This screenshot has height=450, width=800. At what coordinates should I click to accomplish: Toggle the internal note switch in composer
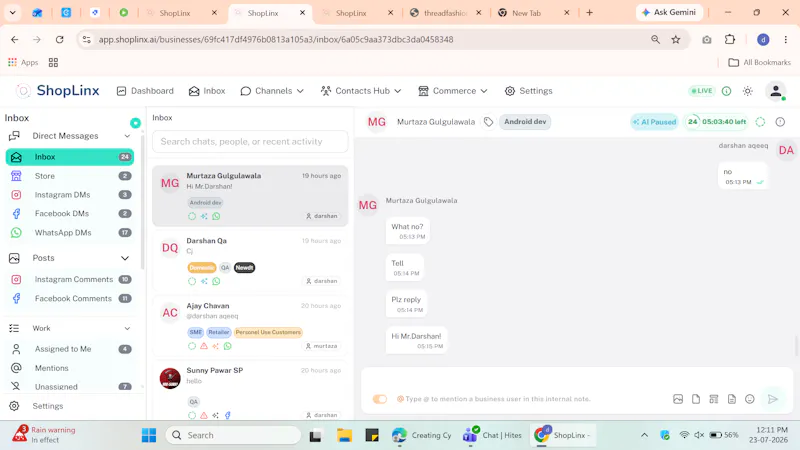pos(380,399)
